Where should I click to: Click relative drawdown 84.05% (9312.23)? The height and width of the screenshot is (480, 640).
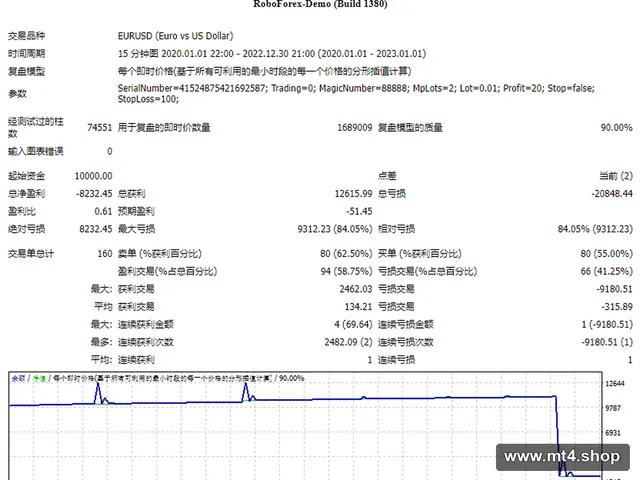595,229
